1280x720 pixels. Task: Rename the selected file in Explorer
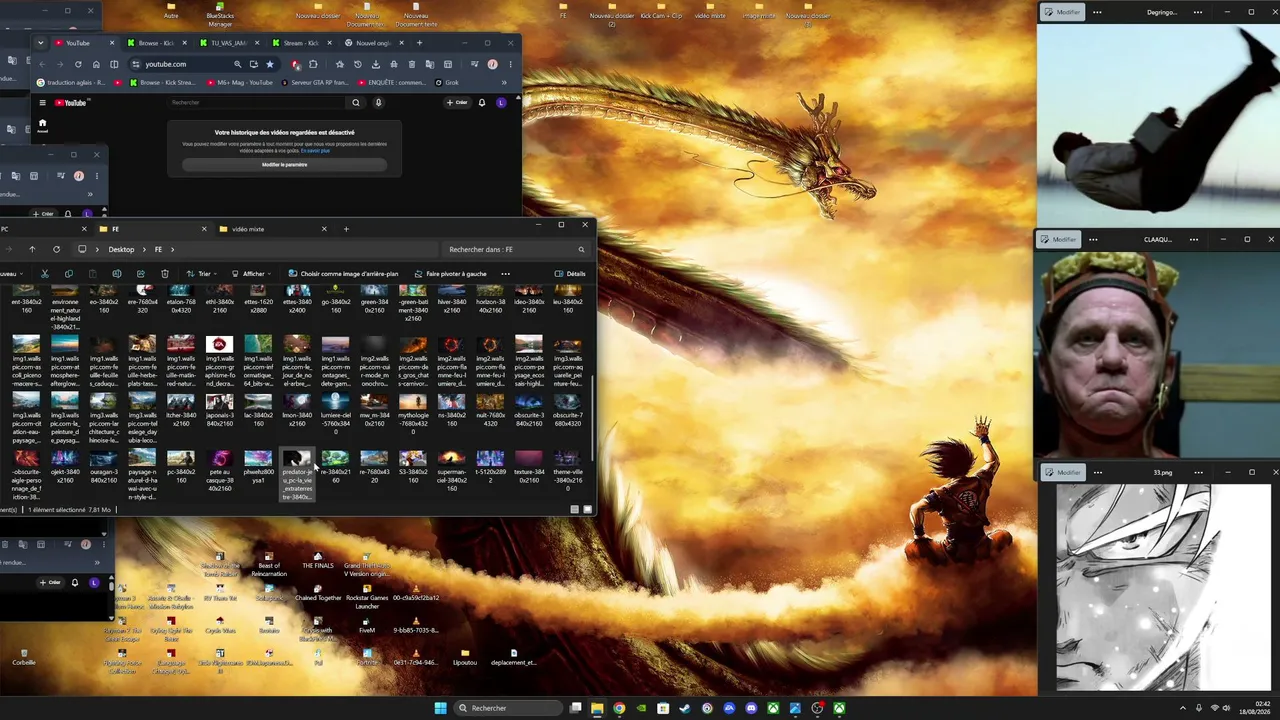click(117, 273)
